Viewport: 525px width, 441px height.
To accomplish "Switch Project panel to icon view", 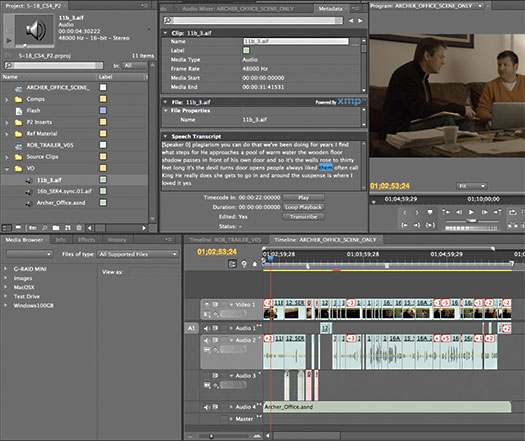I will [x=18, y=228].
